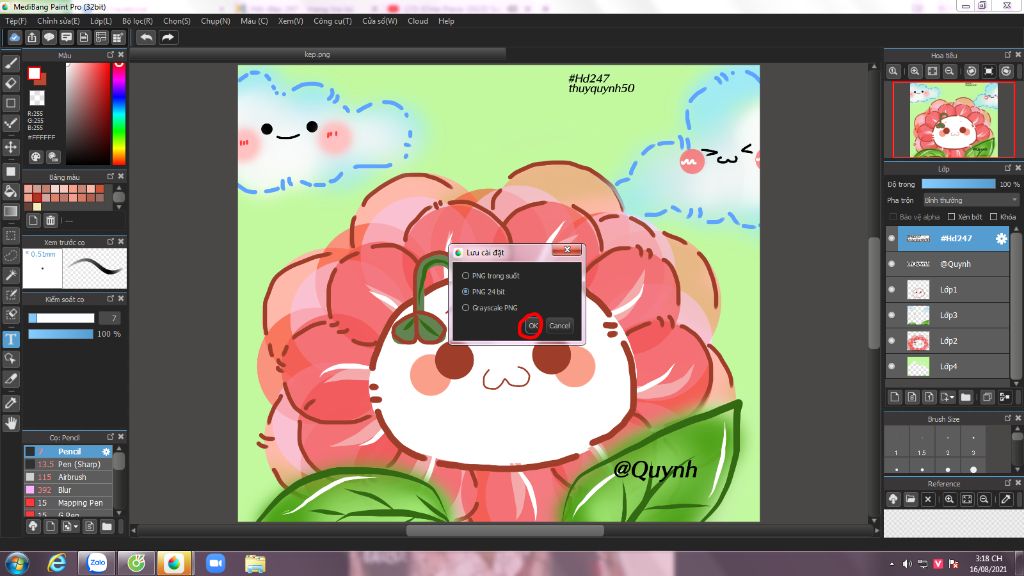Image resolution: width=1024 pixels, height=576 pixels.
Task: Enable the Khóa checkbox
Action: [x=994, y=217]
